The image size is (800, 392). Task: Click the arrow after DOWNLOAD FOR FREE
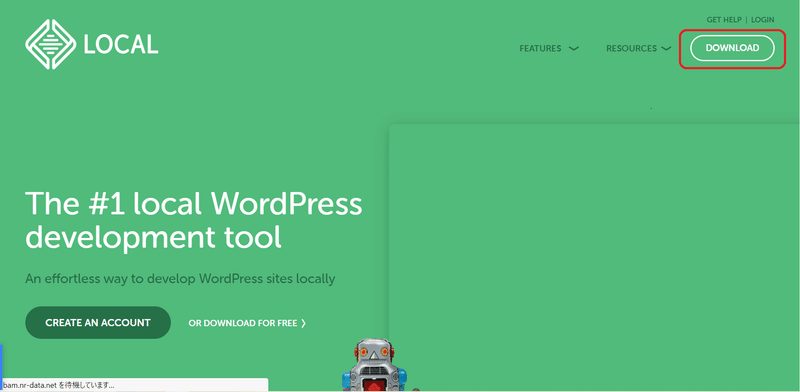pos(304,323)
